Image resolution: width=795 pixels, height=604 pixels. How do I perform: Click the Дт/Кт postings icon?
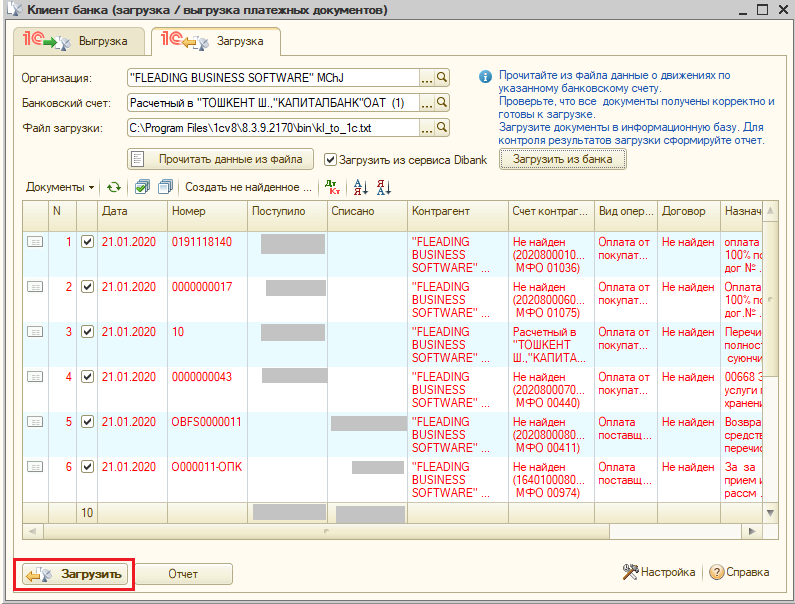pyautogui.click(x=333, y=187)
